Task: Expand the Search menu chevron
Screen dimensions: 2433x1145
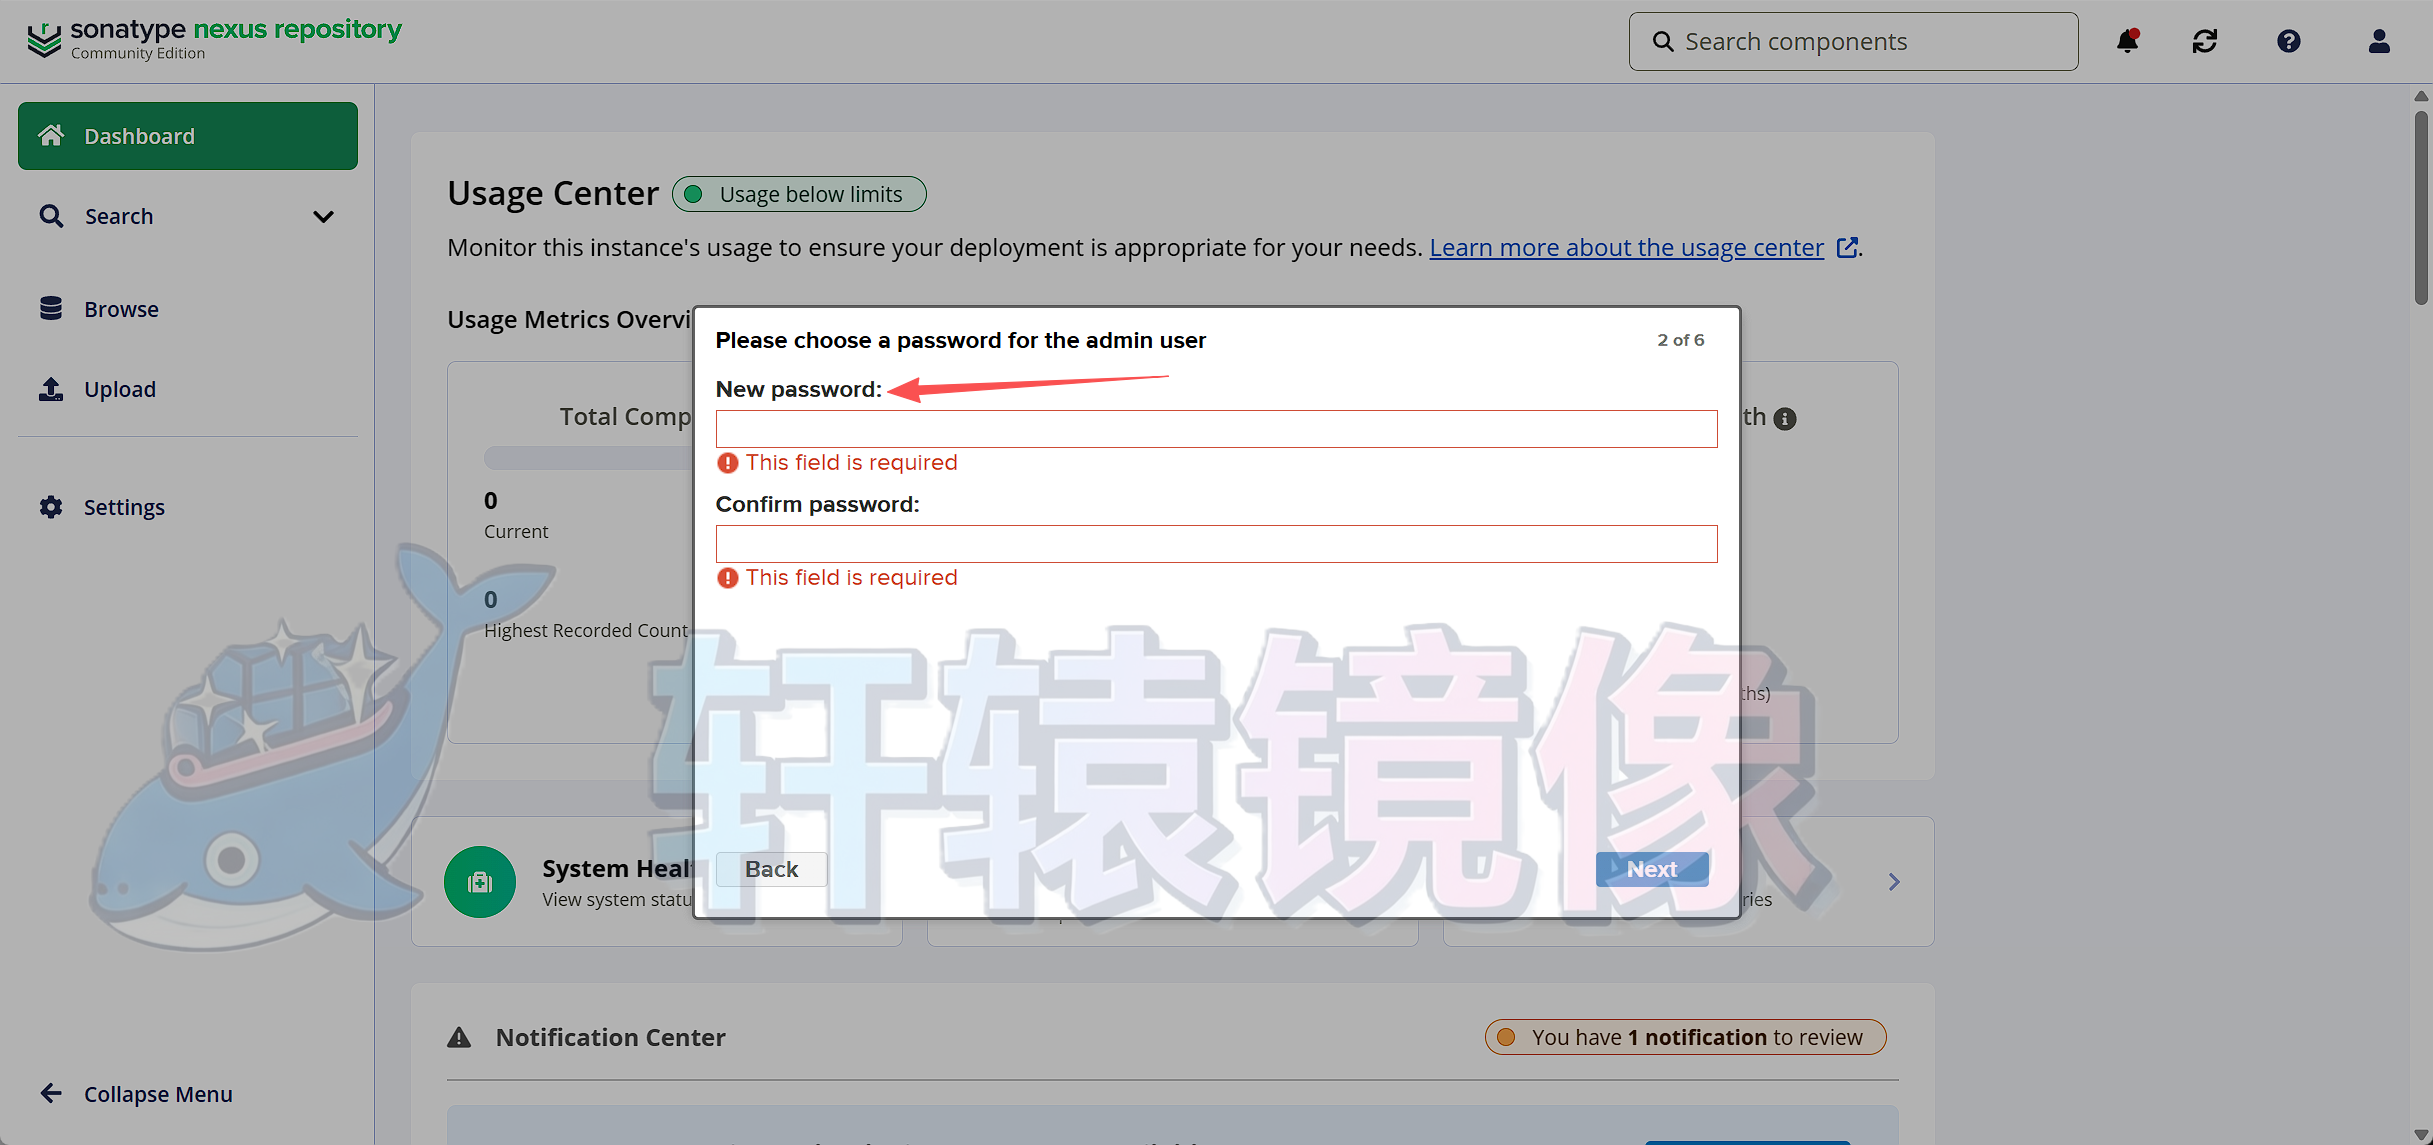Action: coord(322,216)
